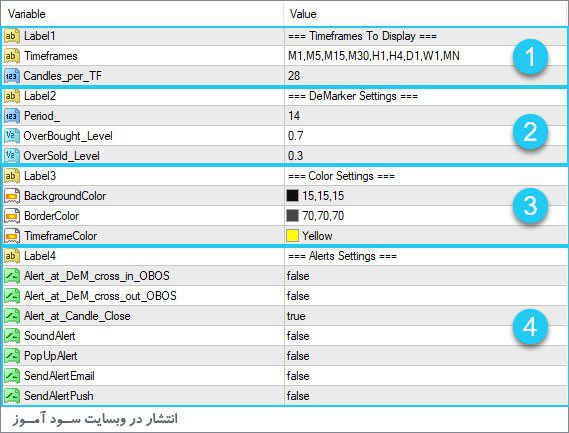
Task: Click the color icon beside TimeframeColor
Action: (12, 236)
